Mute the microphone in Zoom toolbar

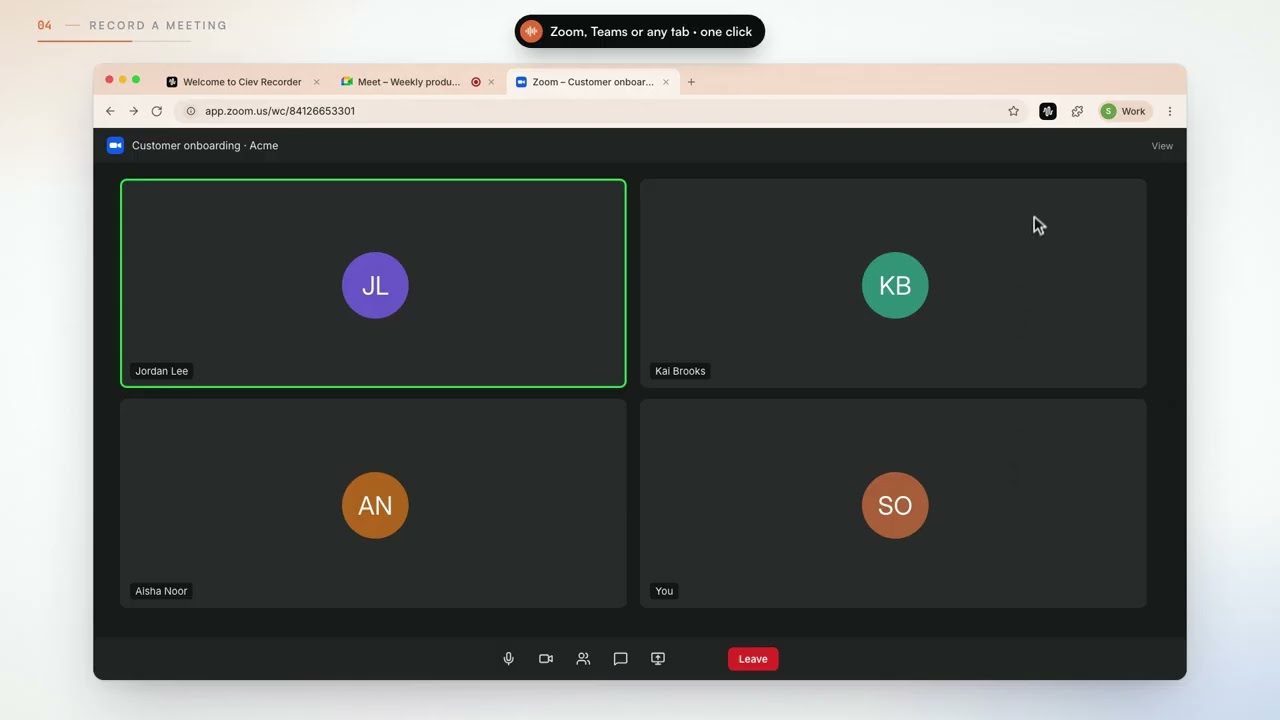click(508, 659)
